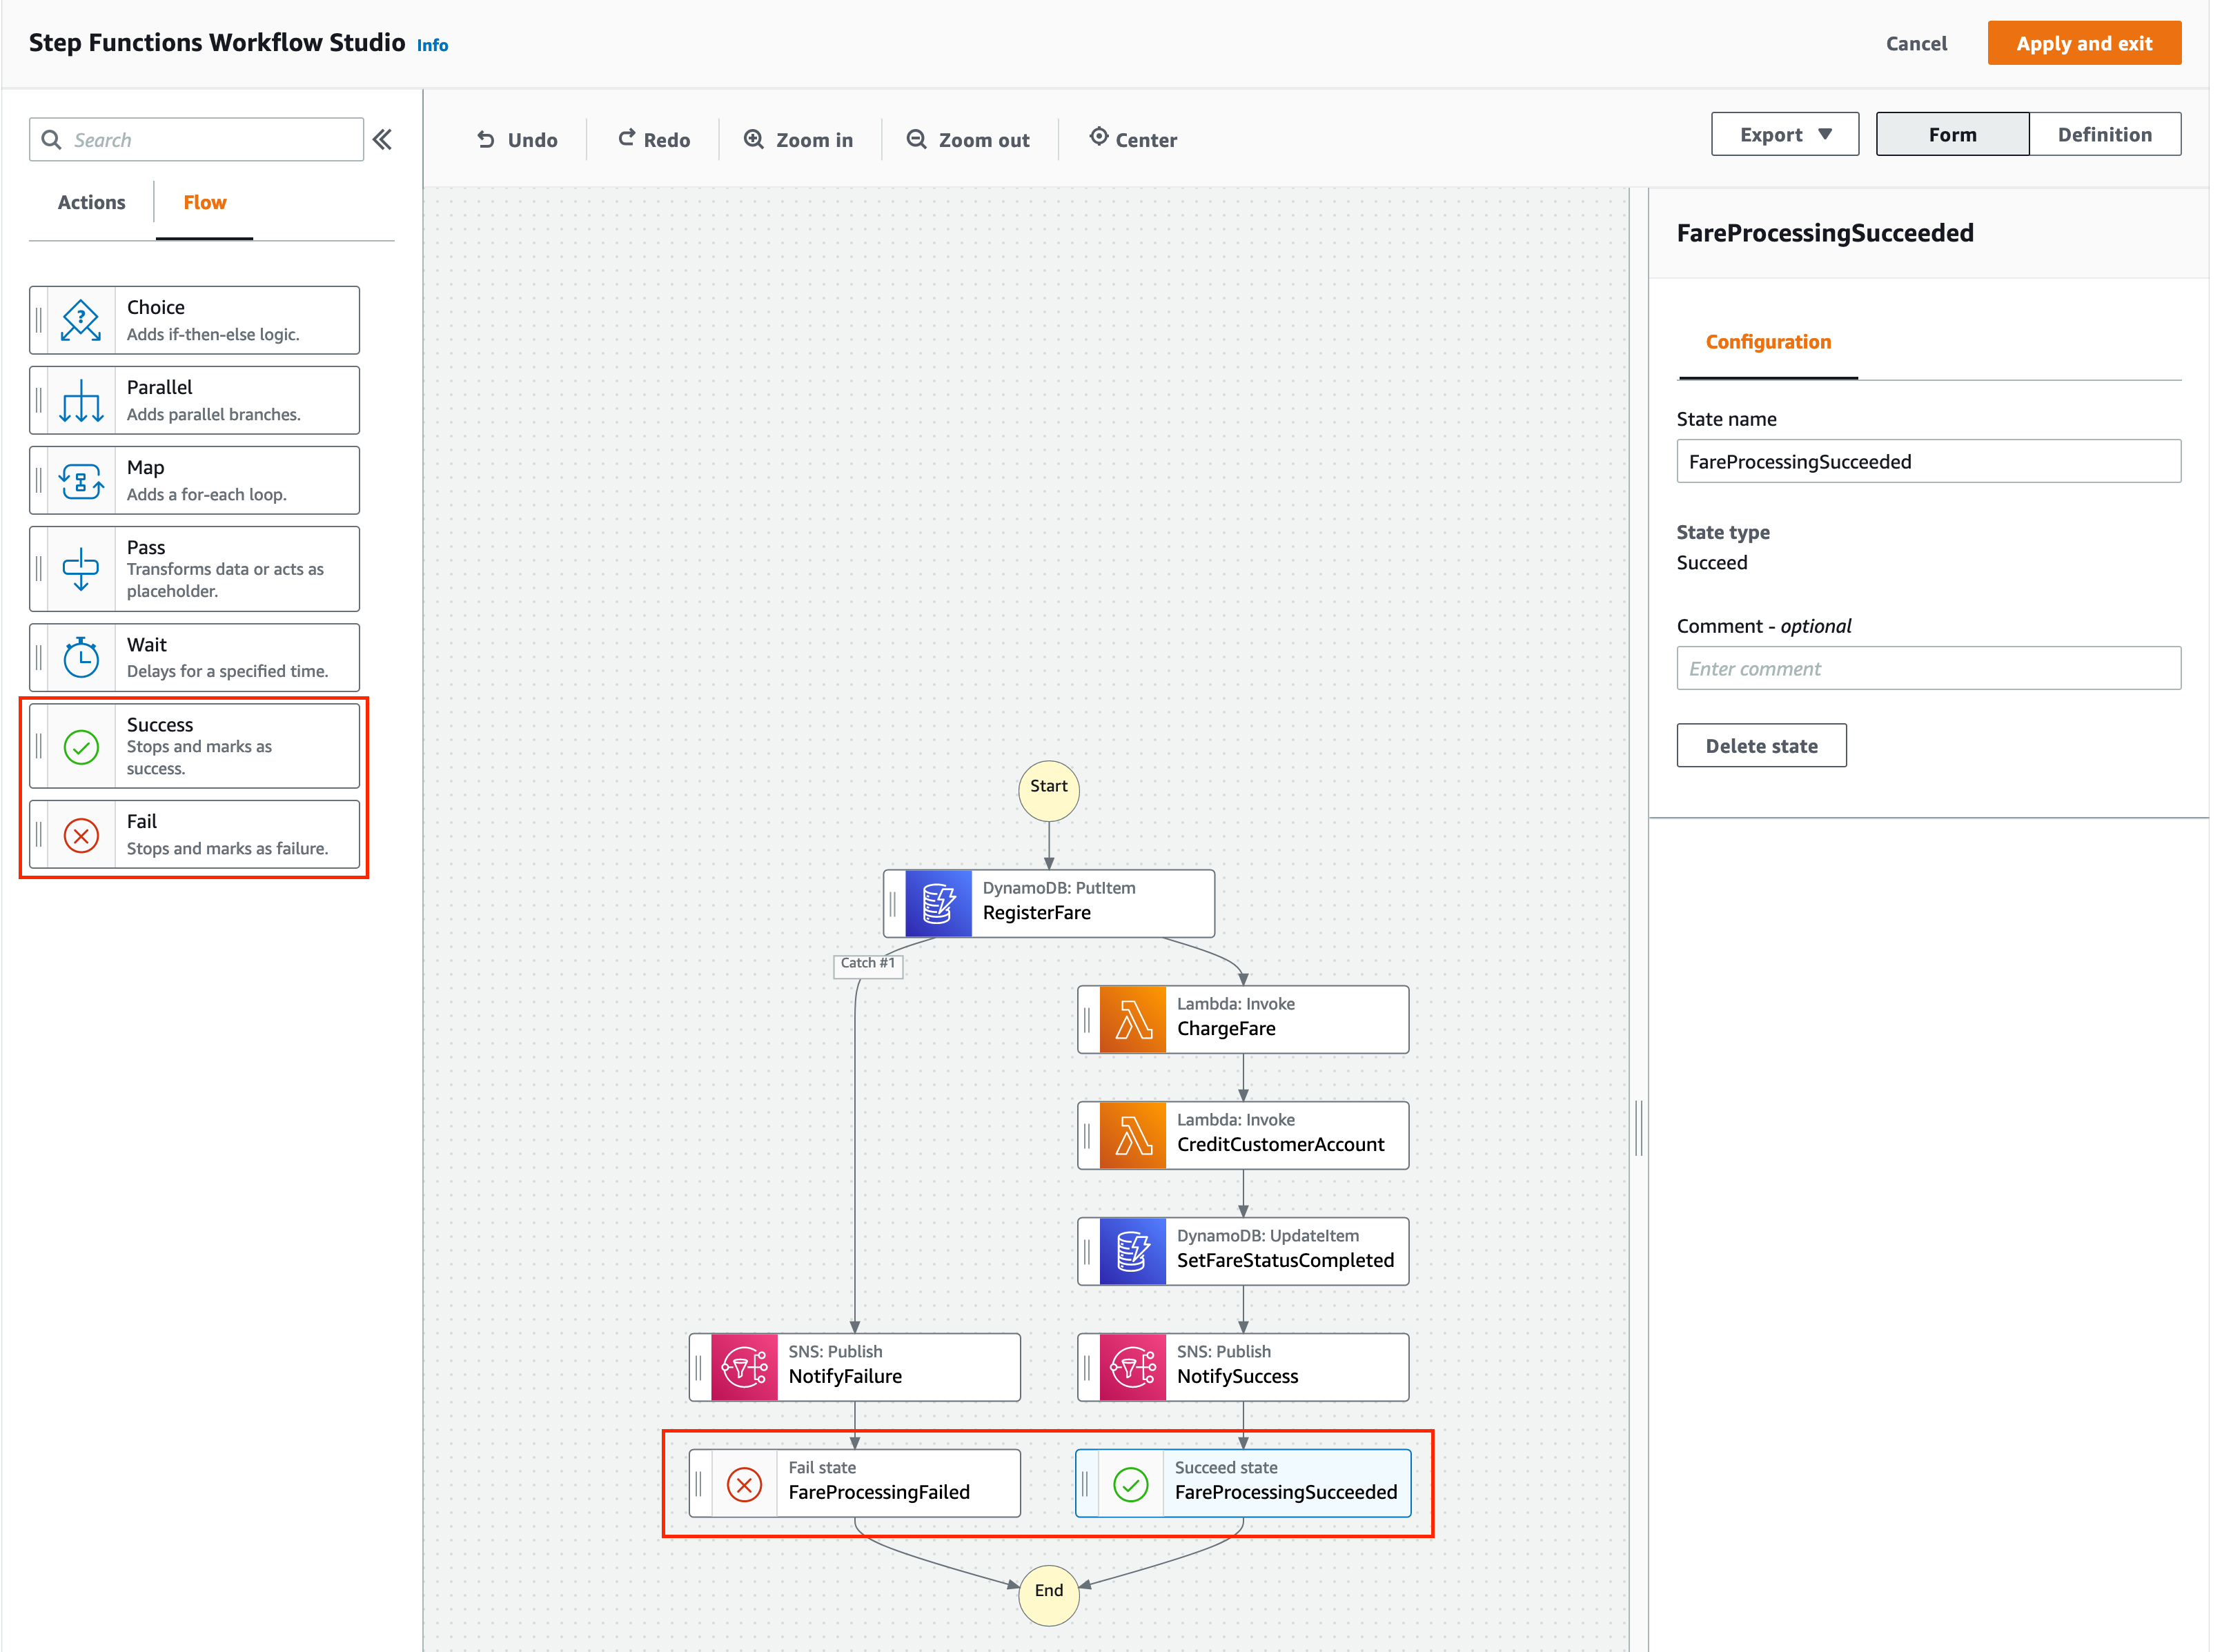This screenshot has width=2222, height=1652.
Task: Select the NotifyFailure node label
Action: 844,1377
